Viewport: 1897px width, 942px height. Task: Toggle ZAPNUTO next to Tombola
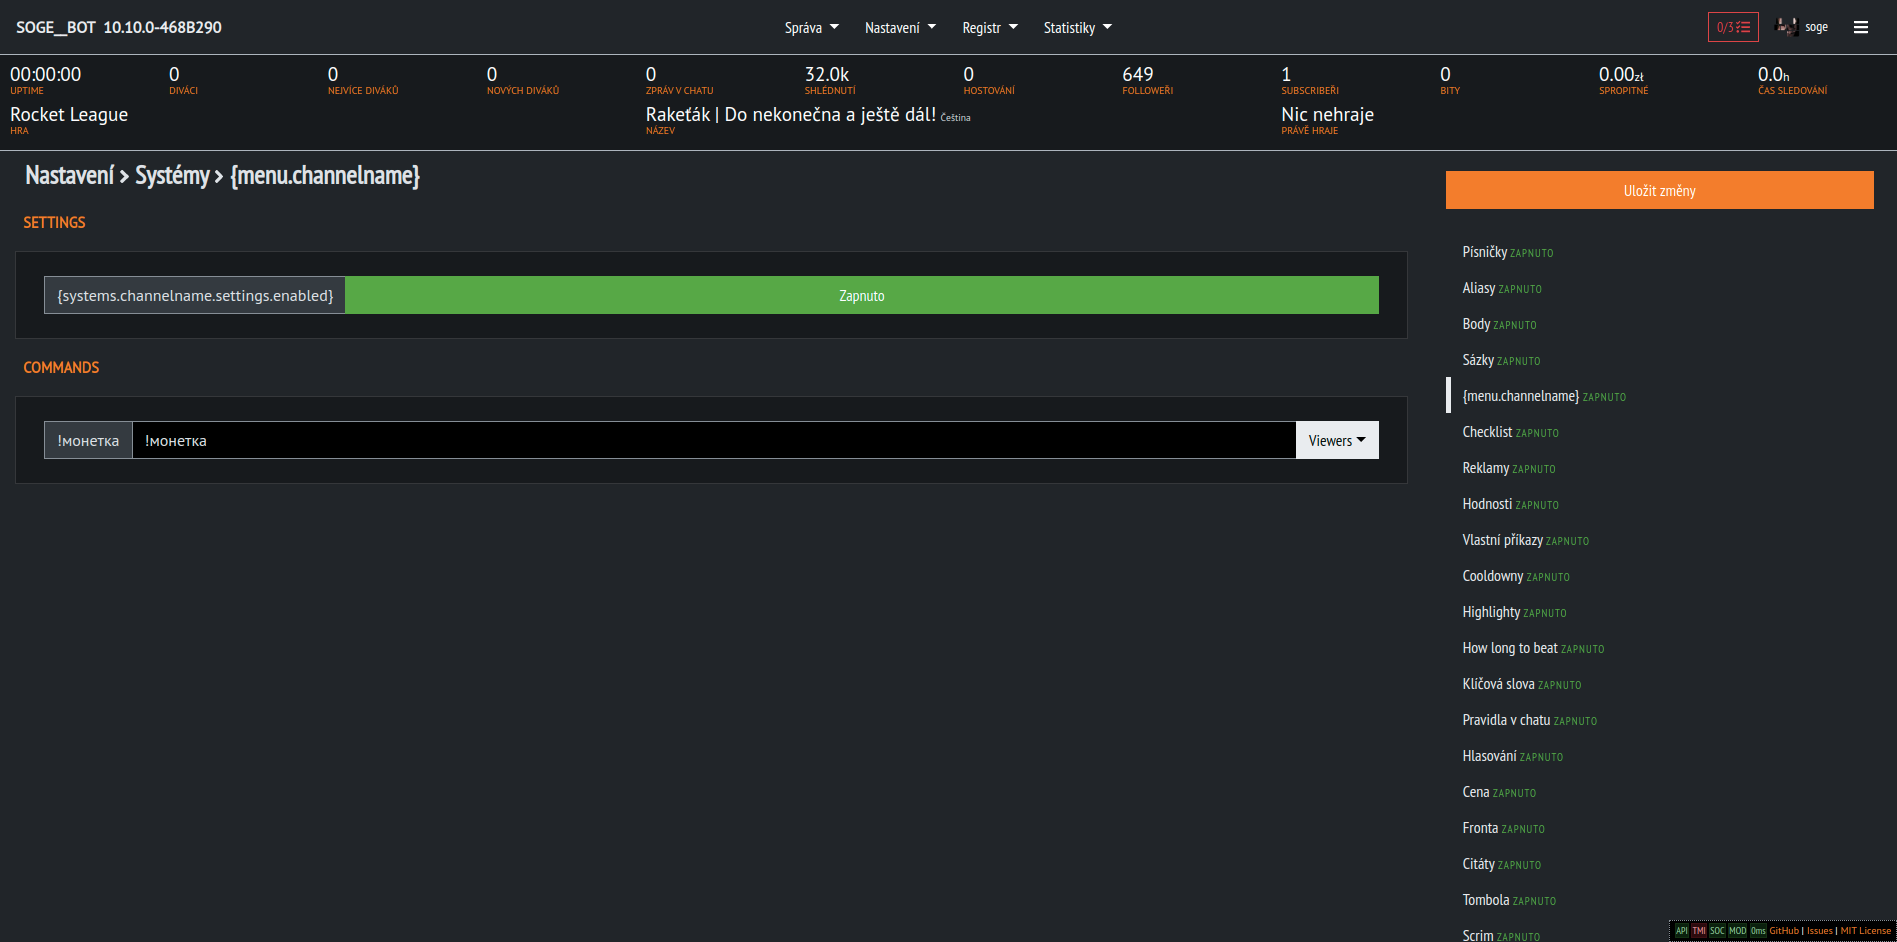pyautogui.click(x=1534, y=900)
